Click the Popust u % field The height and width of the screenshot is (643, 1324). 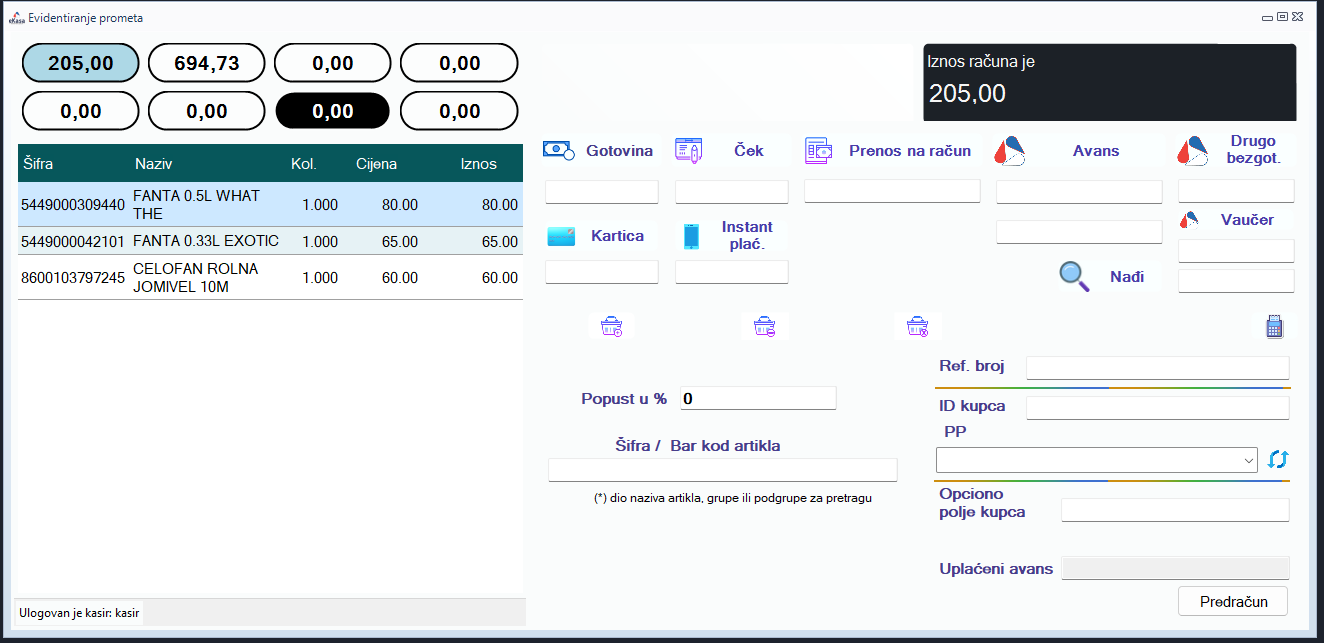click(758, 398)
